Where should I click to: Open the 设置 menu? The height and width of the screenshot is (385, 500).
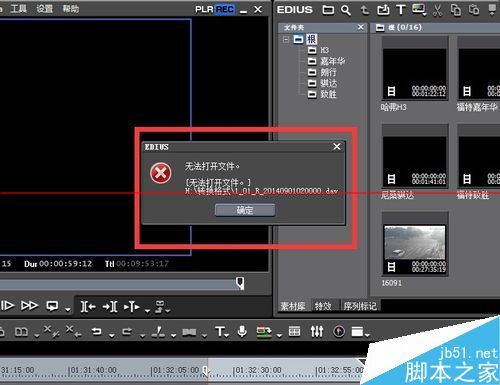point(45,8)
